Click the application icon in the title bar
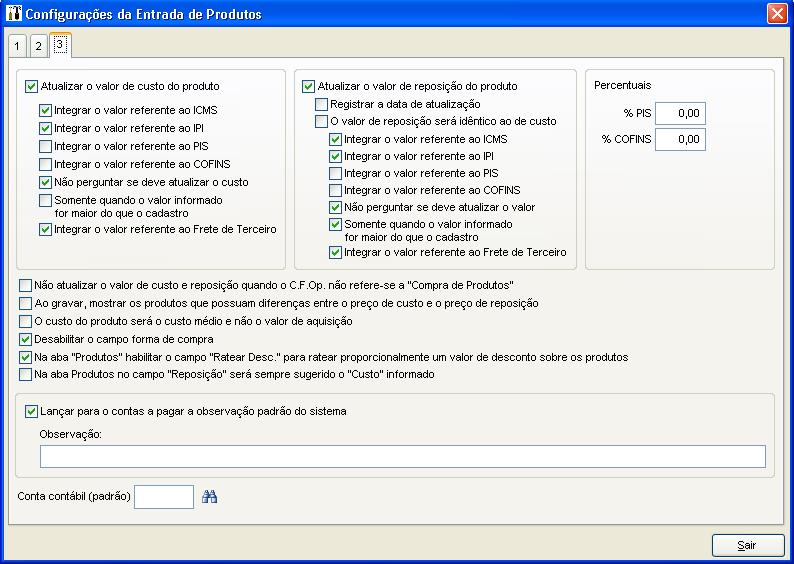Image resolution: width=794 pixels, height=564 pixels. (x=14, y=14)
